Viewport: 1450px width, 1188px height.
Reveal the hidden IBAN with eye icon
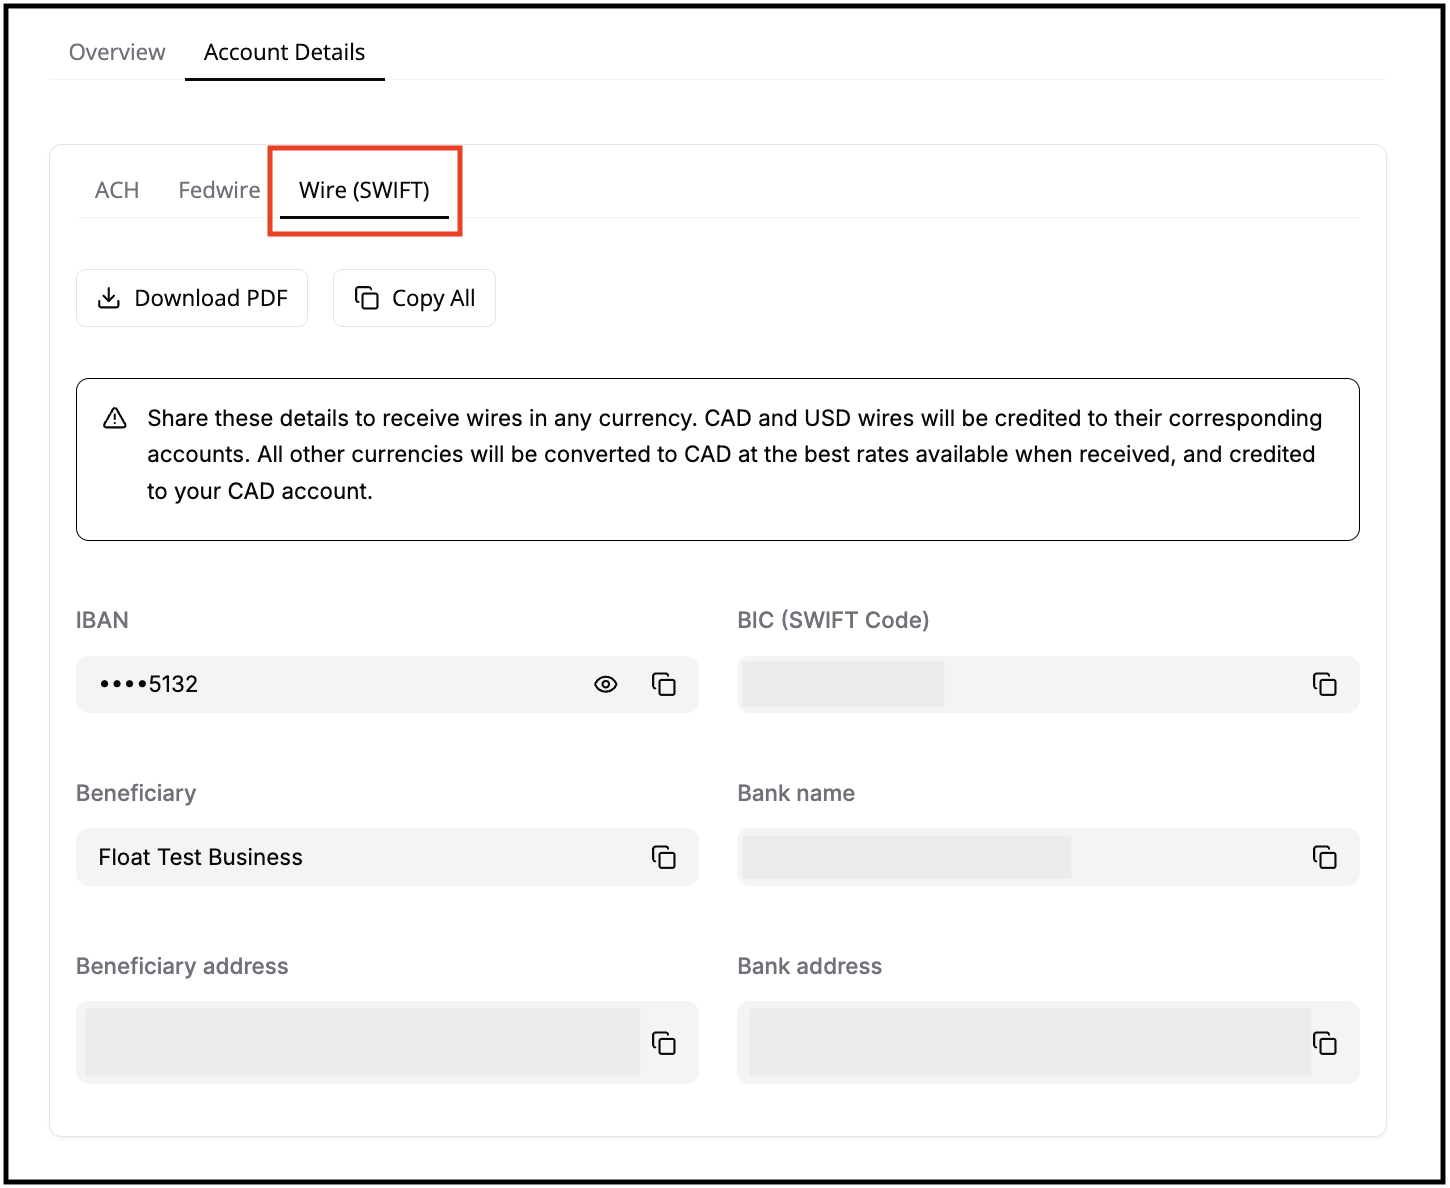(606, 684)
